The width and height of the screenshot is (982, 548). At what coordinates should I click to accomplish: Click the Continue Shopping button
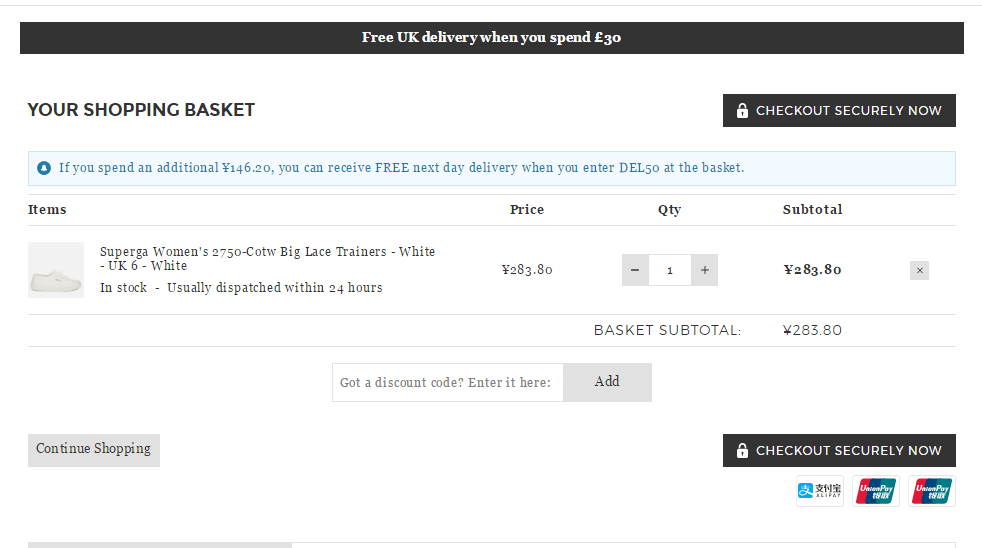[94, 450]
